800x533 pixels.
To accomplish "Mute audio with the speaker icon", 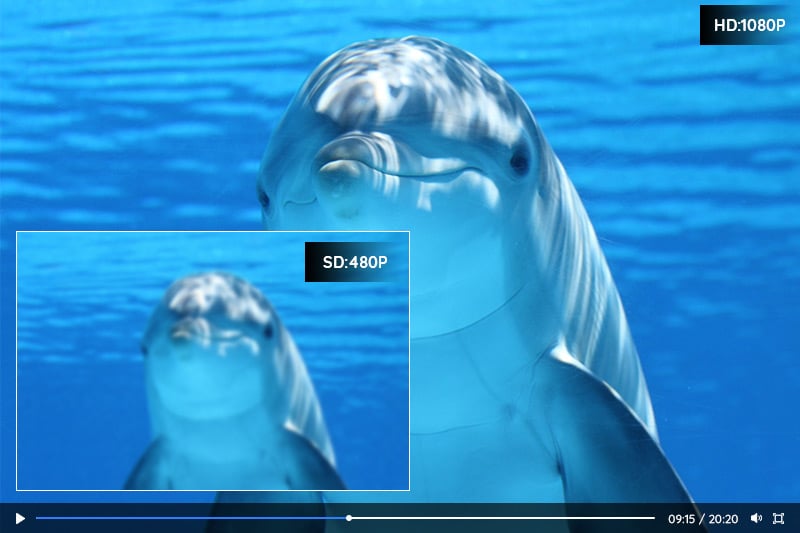I will tap(756, 518).
